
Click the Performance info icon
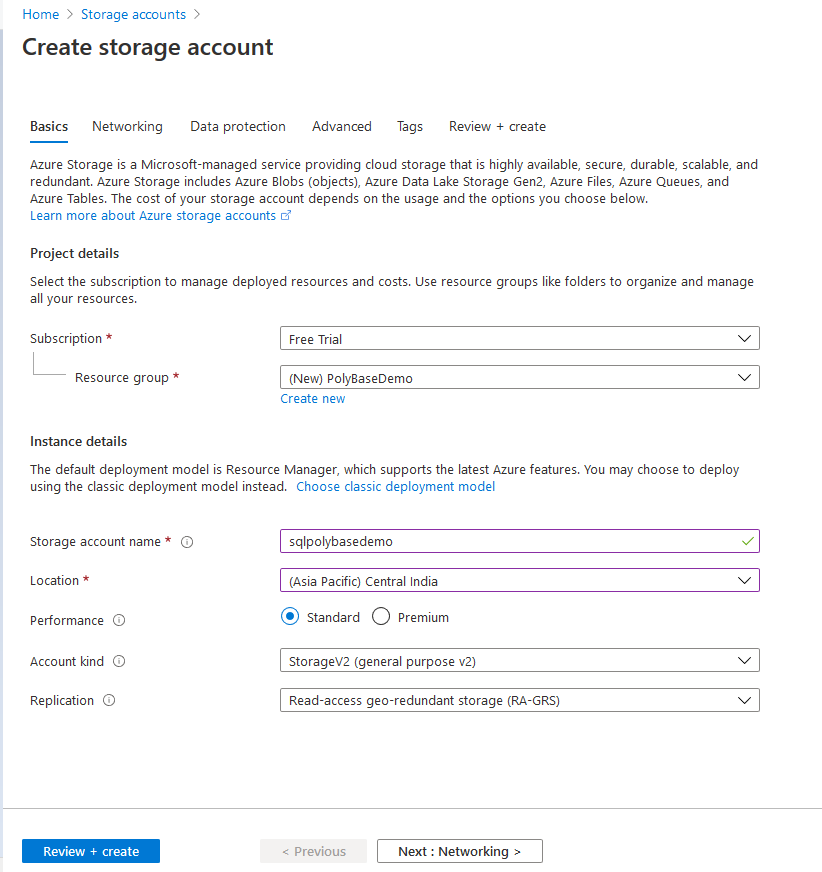(119, 621)
